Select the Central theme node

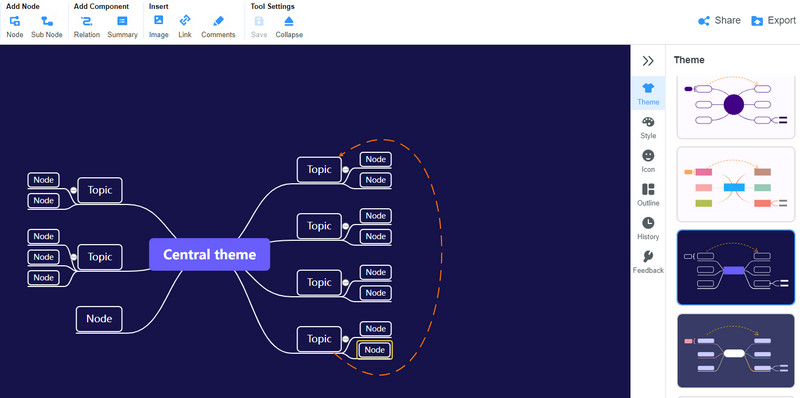tap(209, 254)
